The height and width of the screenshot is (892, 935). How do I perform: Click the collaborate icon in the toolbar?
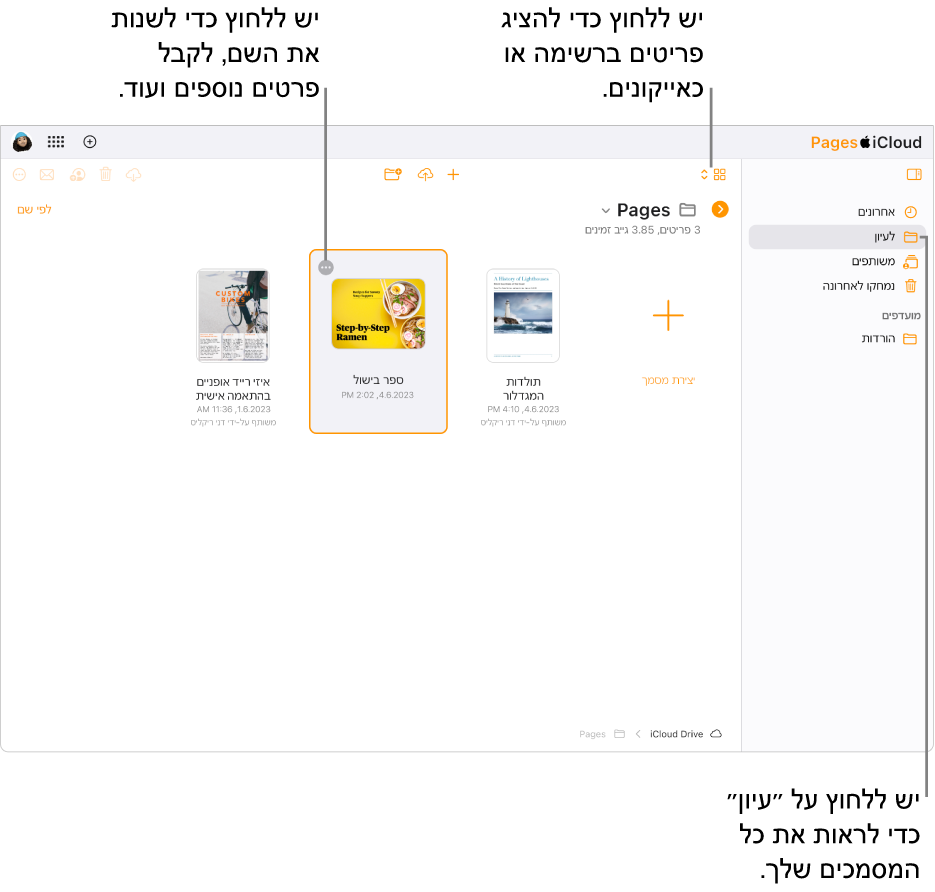pyautogui.click(x=77, y=175)
